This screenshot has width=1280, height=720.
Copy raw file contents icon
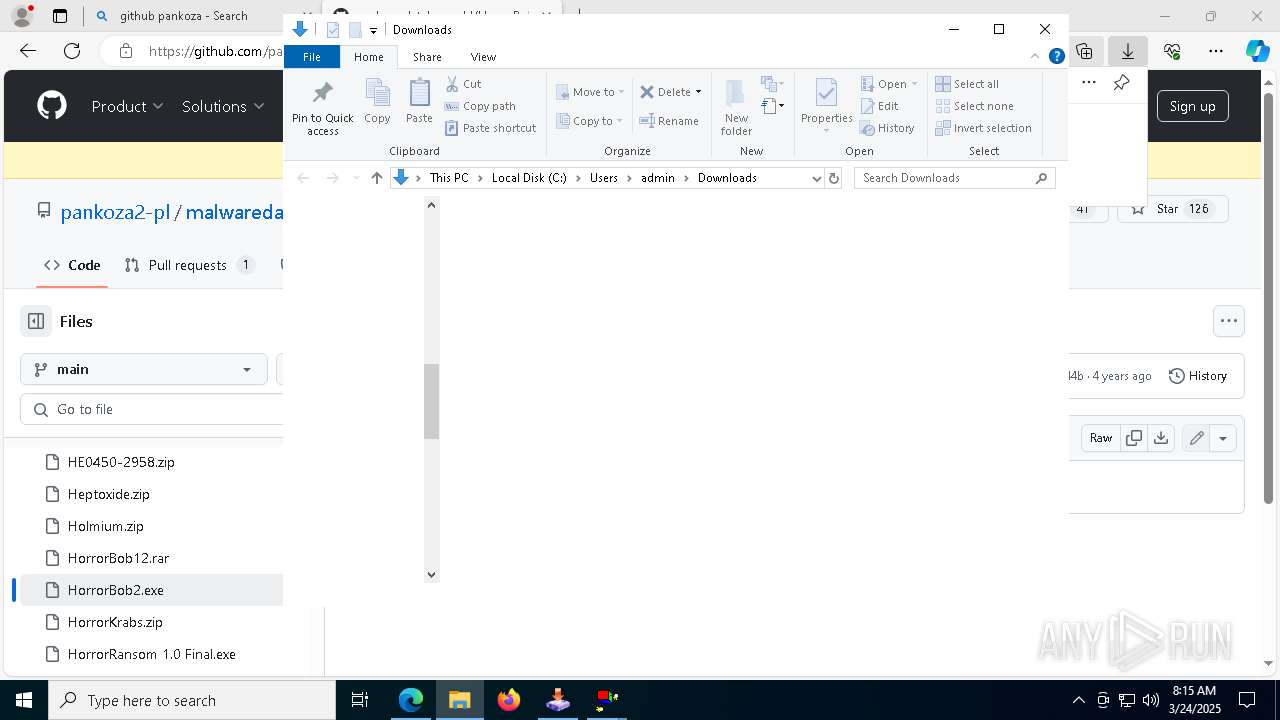1133,438
